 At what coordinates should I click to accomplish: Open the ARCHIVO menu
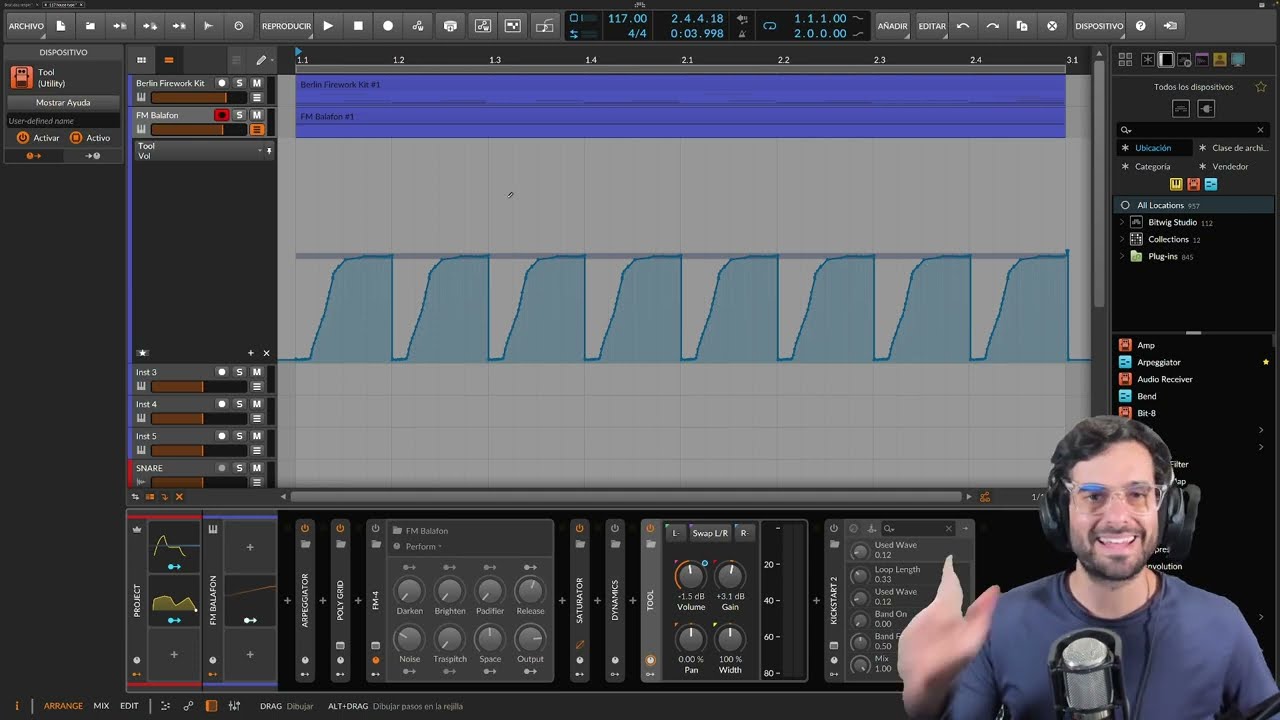click(26, 26)
